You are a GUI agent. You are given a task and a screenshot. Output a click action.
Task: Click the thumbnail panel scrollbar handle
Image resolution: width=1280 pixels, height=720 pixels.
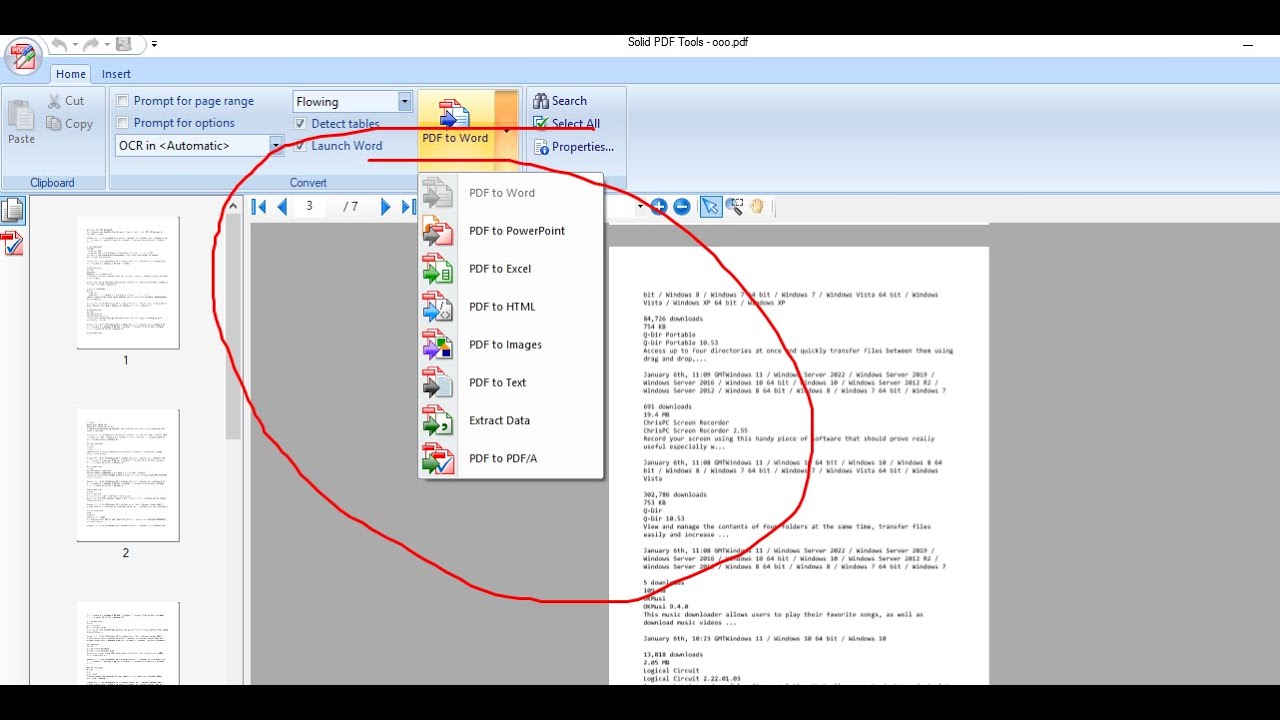(234, 327)
